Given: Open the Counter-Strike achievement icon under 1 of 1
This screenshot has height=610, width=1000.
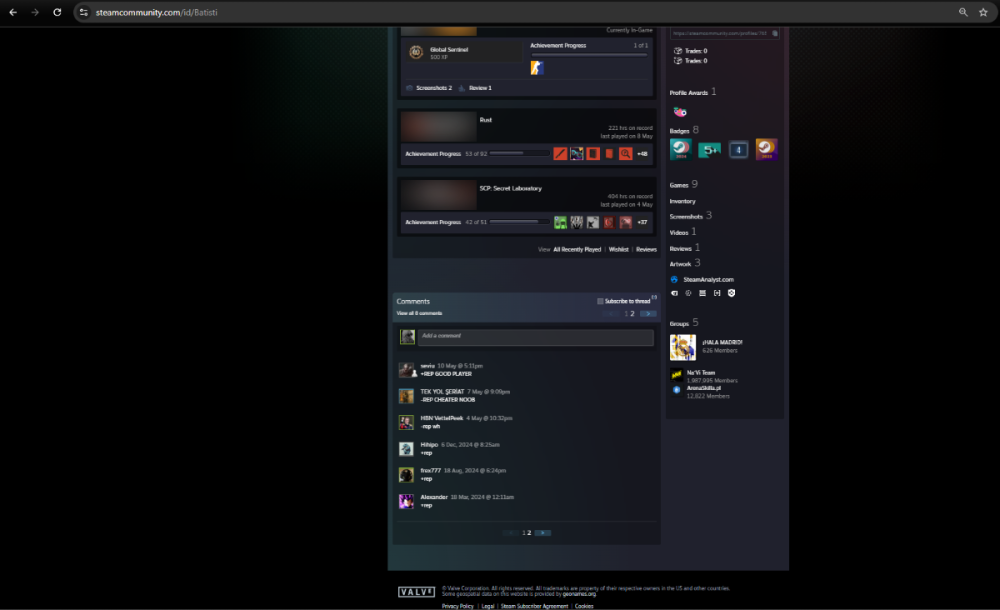Looking at the screenshot, I should click(537, 68).
